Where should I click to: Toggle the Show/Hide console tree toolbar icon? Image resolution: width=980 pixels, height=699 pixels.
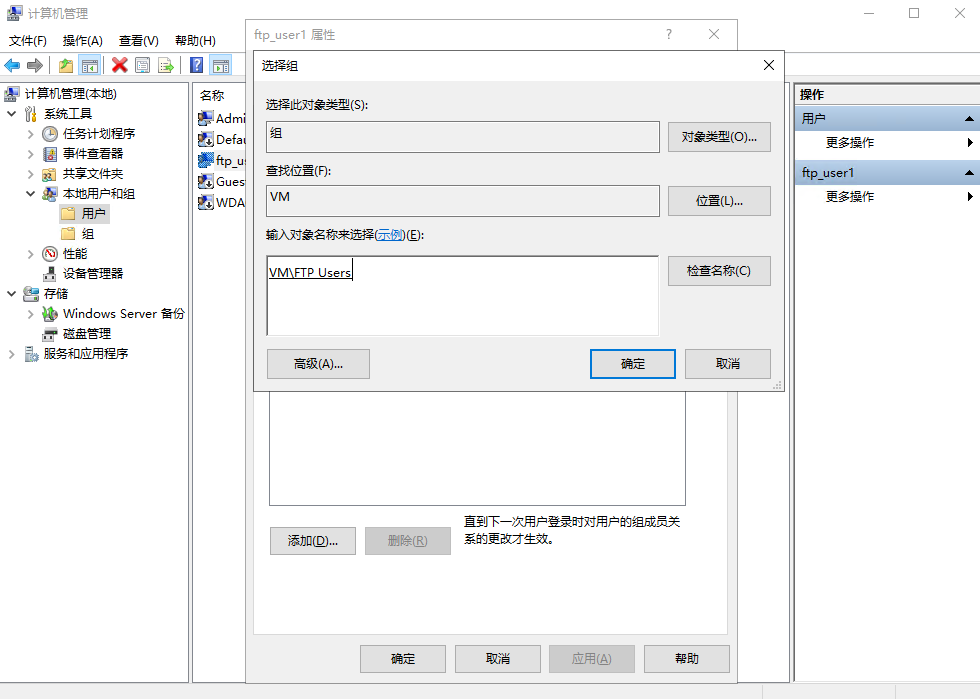(90, 65)
